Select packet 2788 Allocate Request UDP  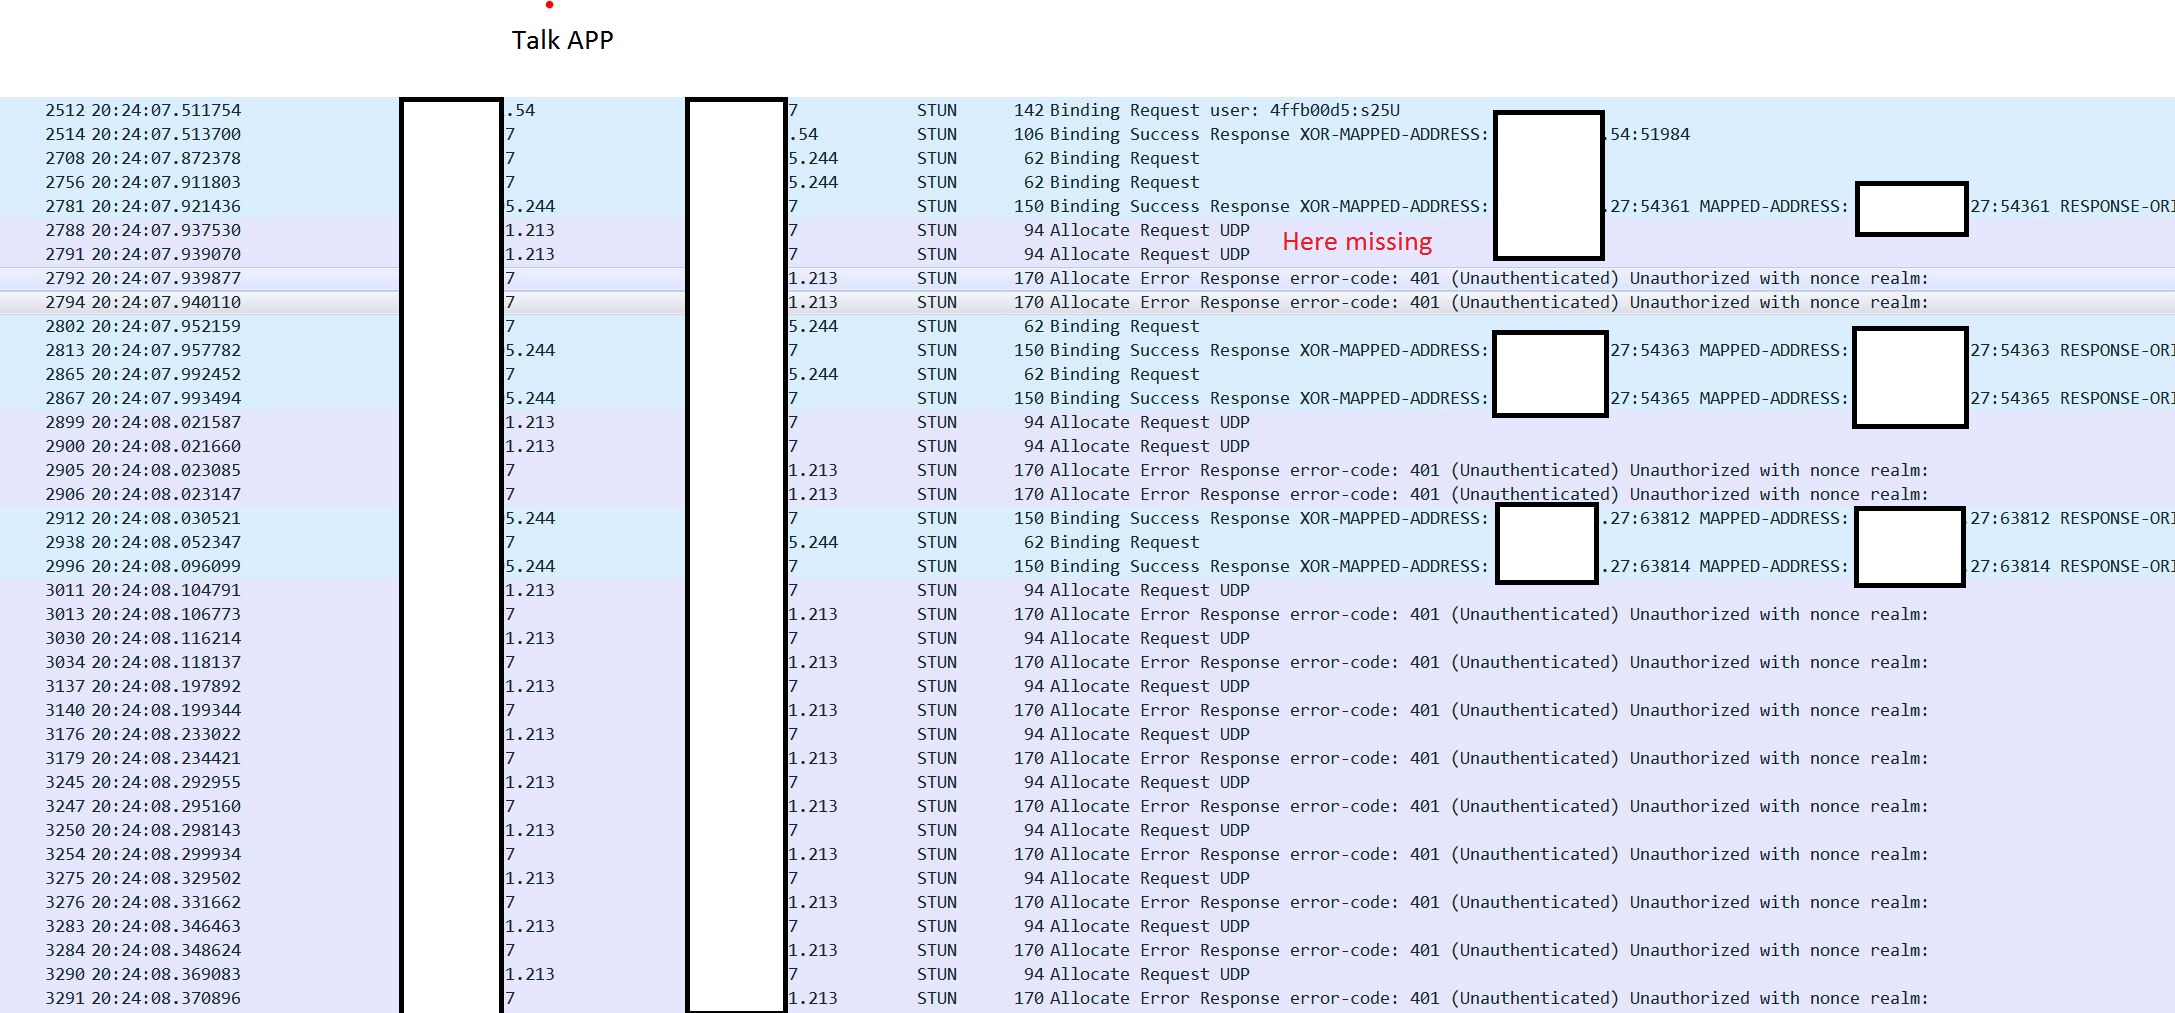pos(1087,230)
